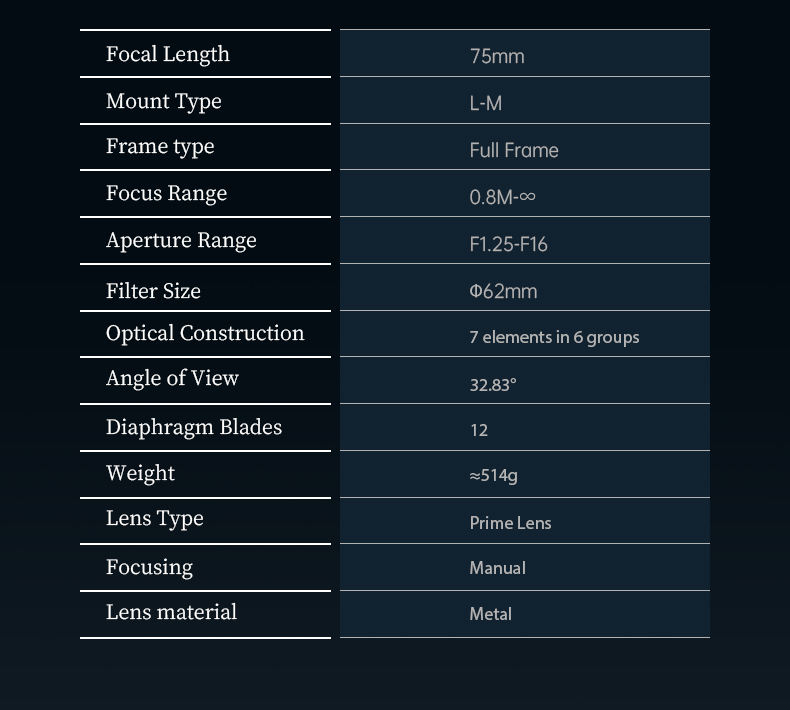Image resolution: width=790 pixels, height=710 pixels.
Task: Click the Optical Construction label
Action: tap(205, 334)
